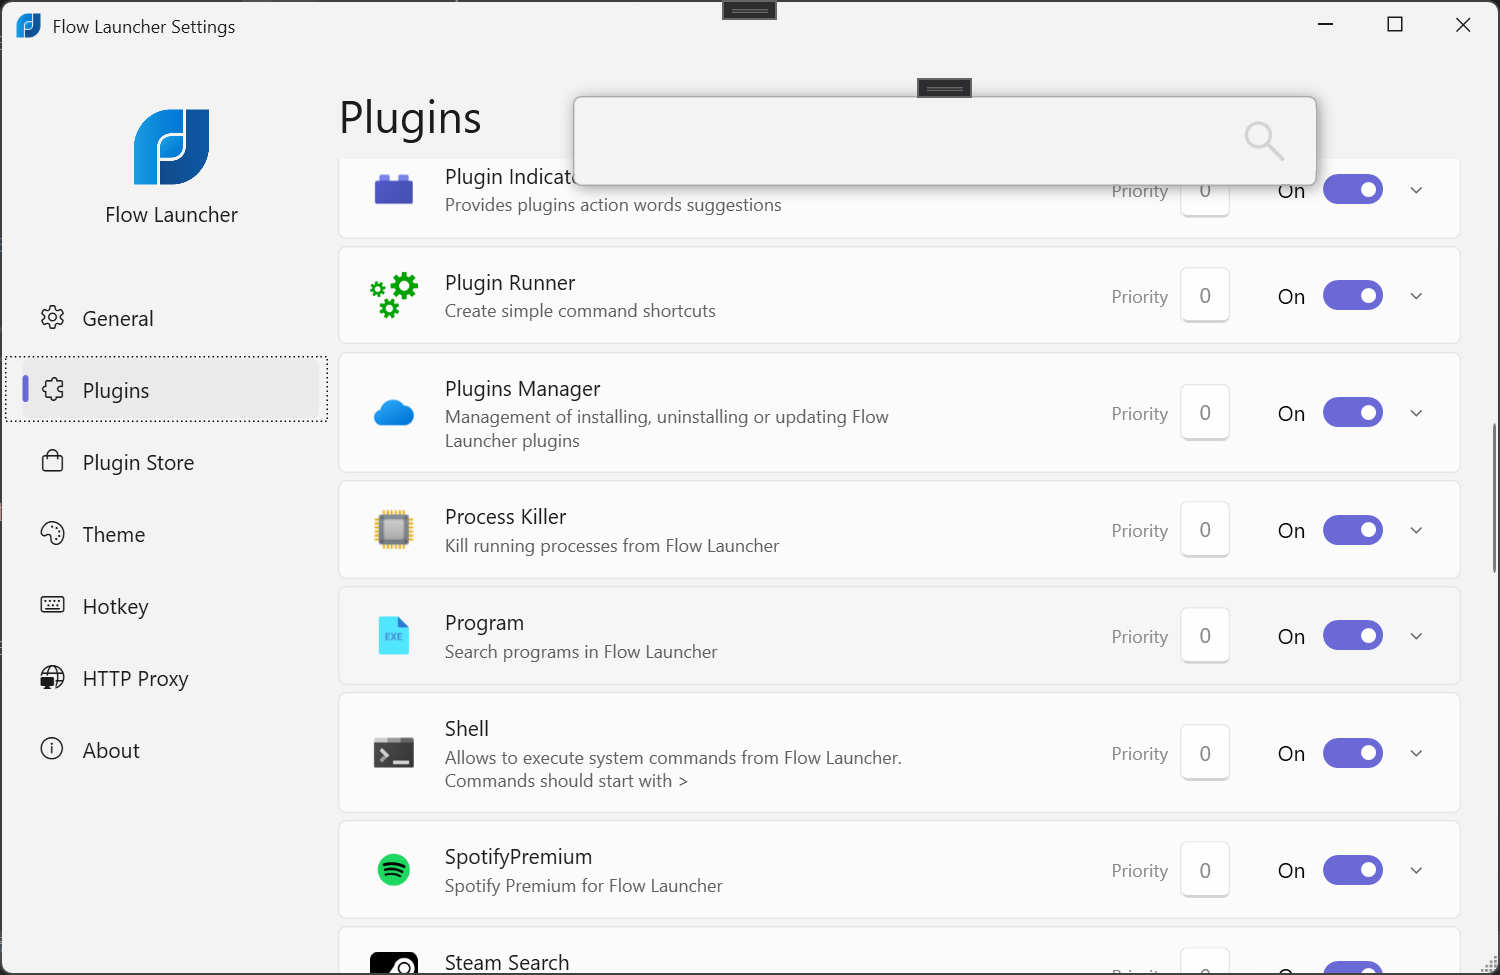The image size is (1500, 975).
Task: Click the magnifier icon in the search box
Action: click(1264, 141)
